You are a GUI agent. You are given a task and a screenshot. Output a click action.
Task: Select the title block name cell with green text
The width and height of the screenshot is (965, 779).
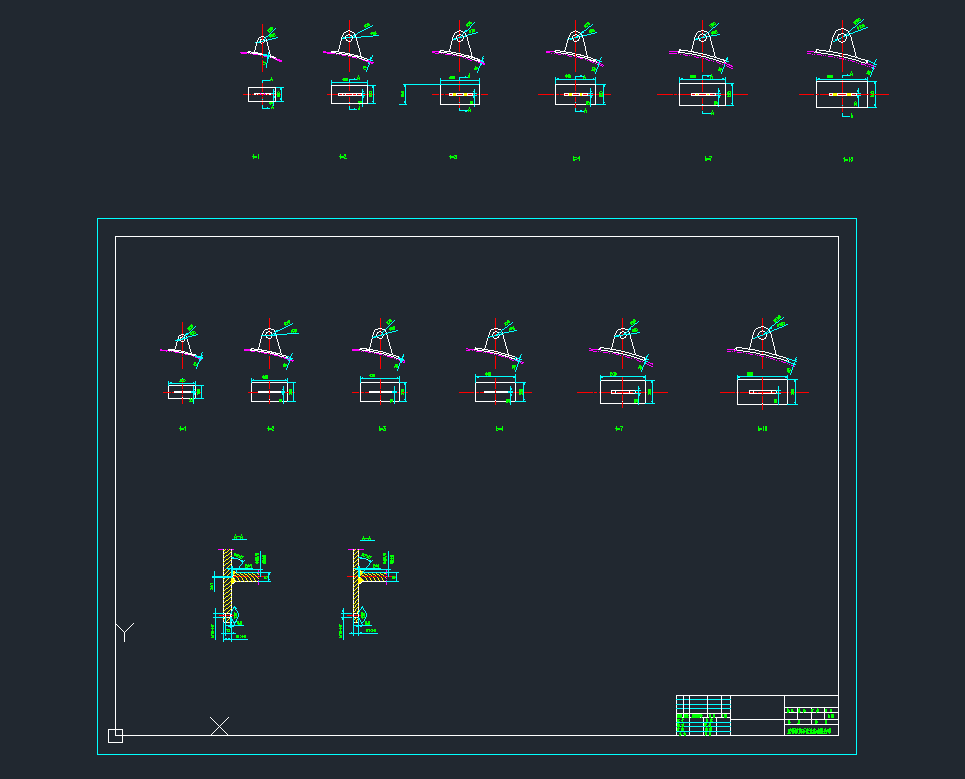[x=811, y=731]
